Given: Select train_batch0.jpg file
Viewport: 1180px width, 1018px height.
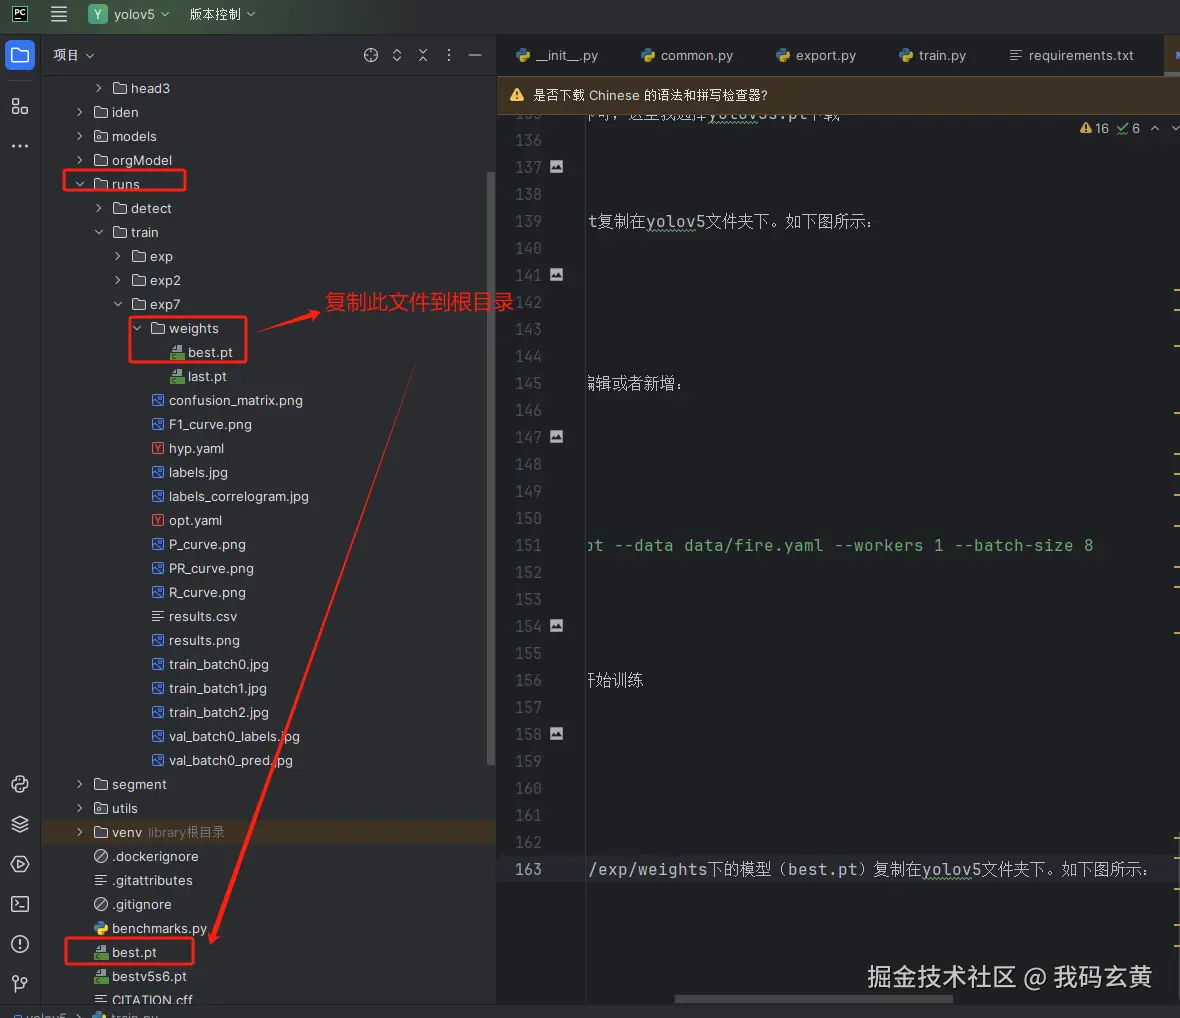Looking at the screenshot, I should (x=210, y=664).
